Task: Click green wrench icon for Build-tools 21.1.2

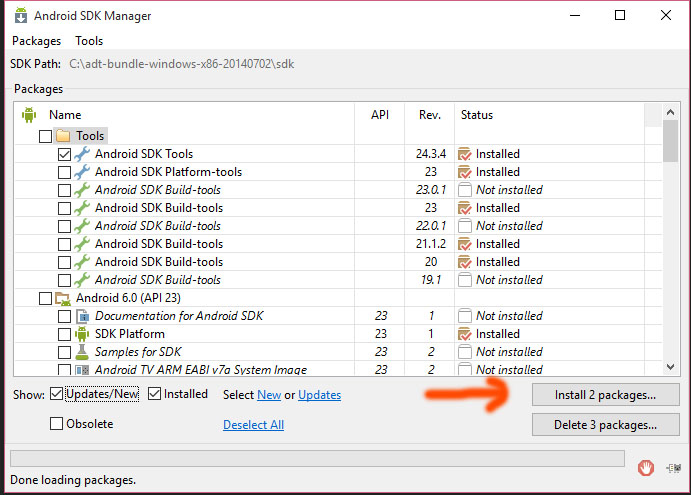Action: click(82, 244)
